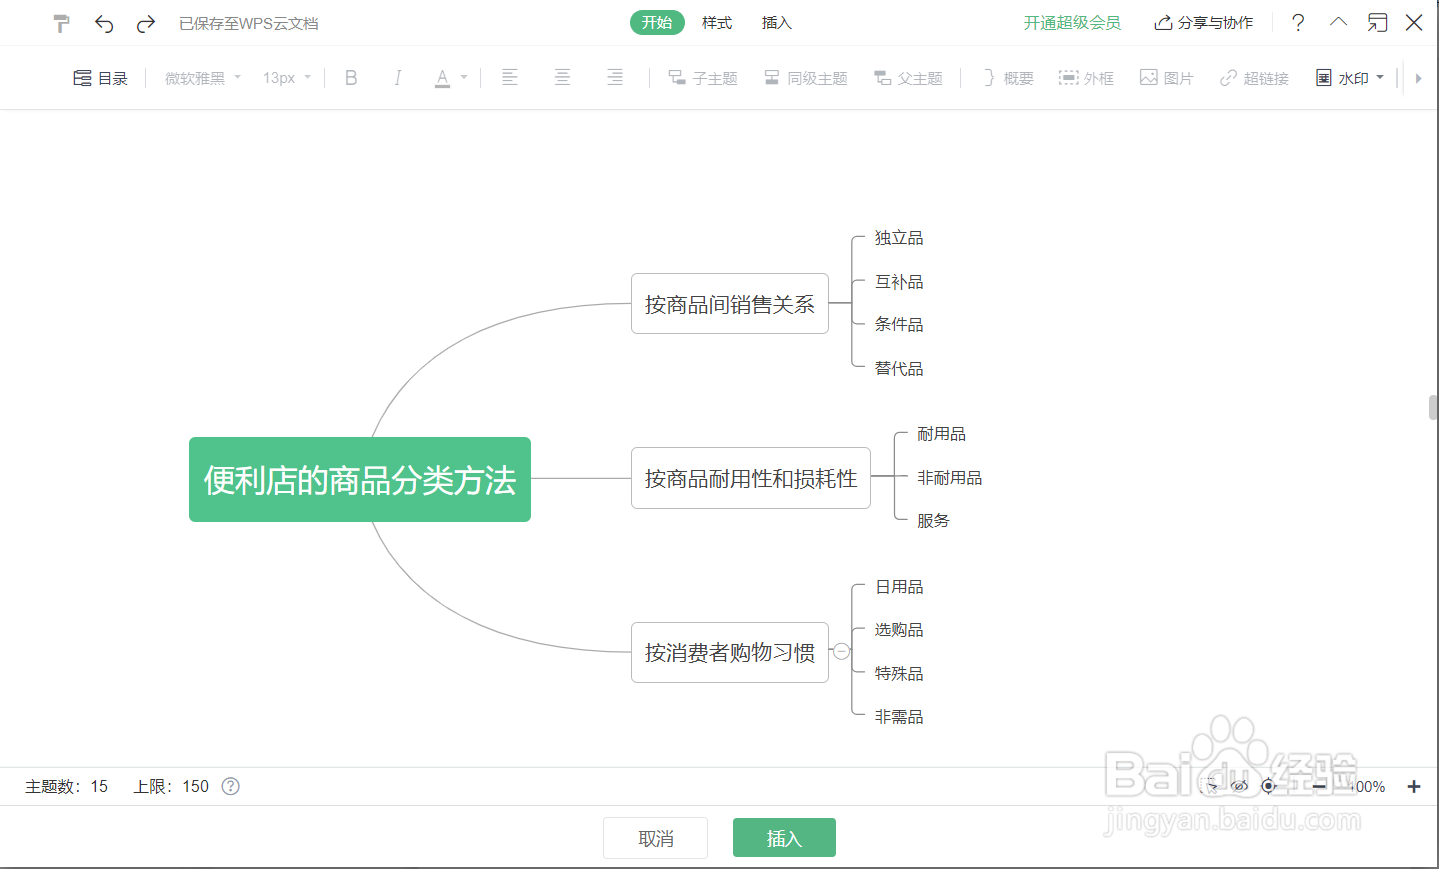
Task: Click the restore window icon
Action: pyautogui.click(x=1377, y=22)
